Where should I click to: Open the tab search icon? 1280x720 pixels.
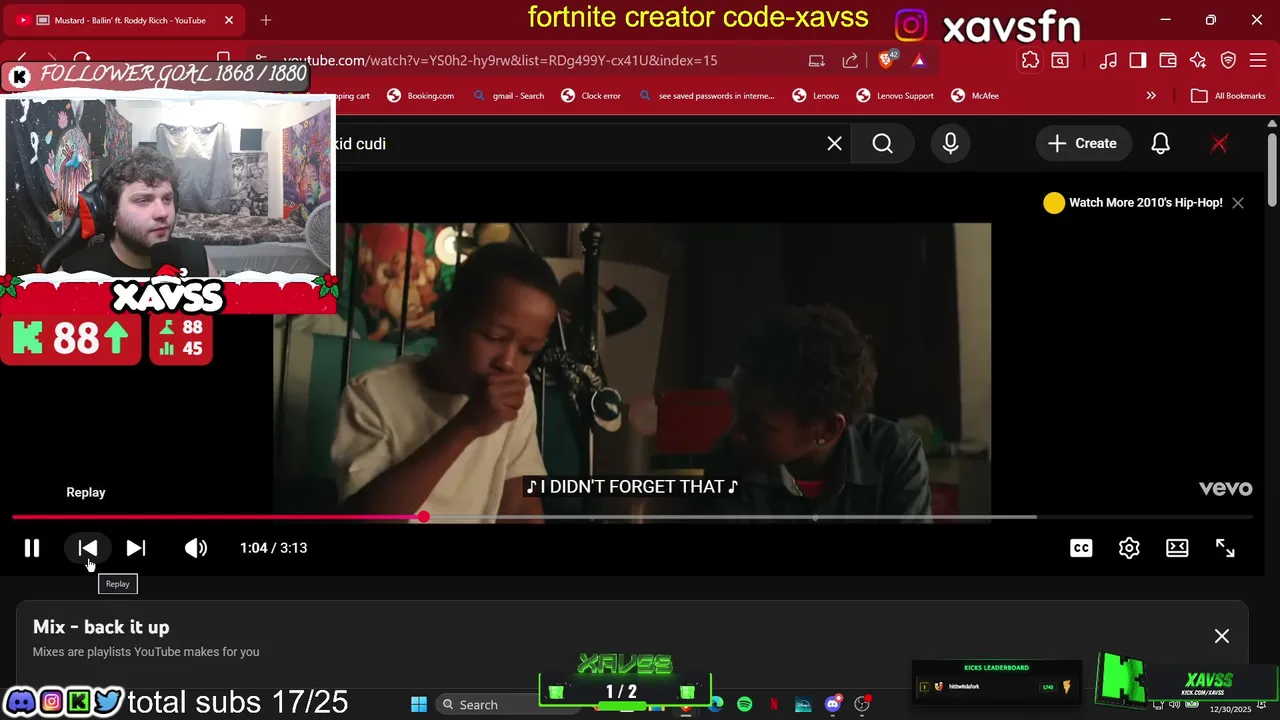tap(1060, 60)
